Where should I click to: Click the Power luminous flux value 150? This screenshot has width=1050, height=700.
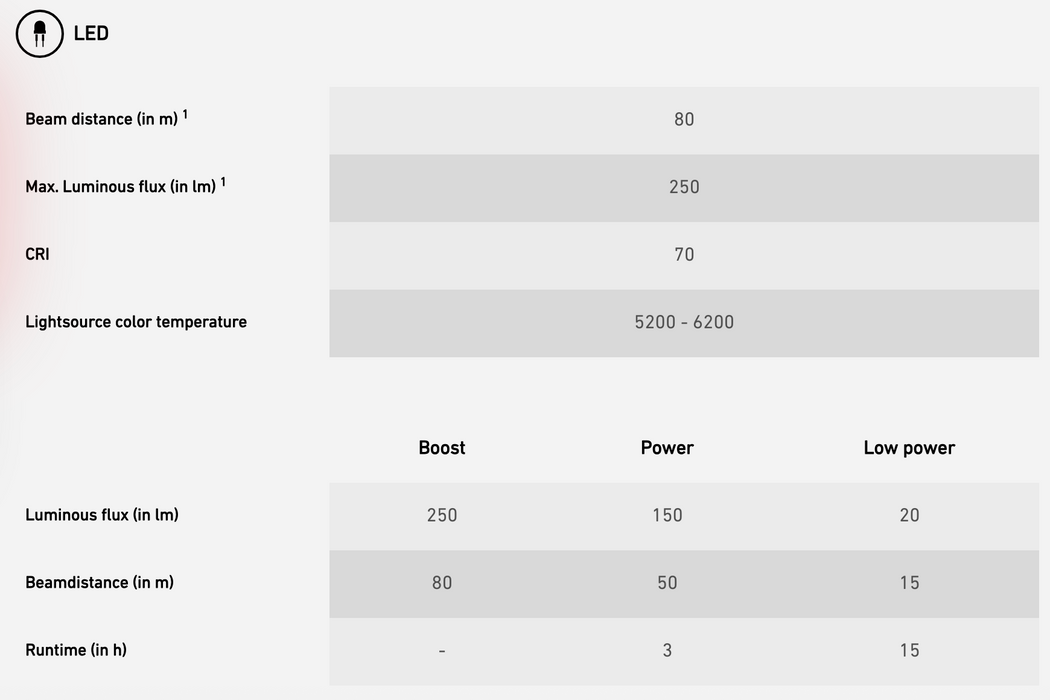[x=667, y=515]
